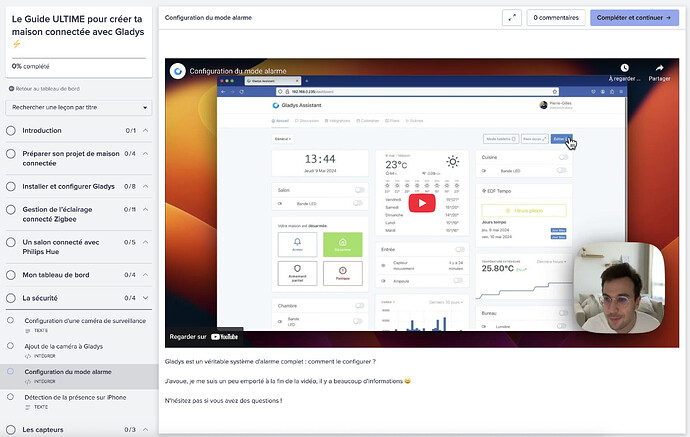Click TEXTE icon under Détection de la présence
690x437 pixels.
28,407
